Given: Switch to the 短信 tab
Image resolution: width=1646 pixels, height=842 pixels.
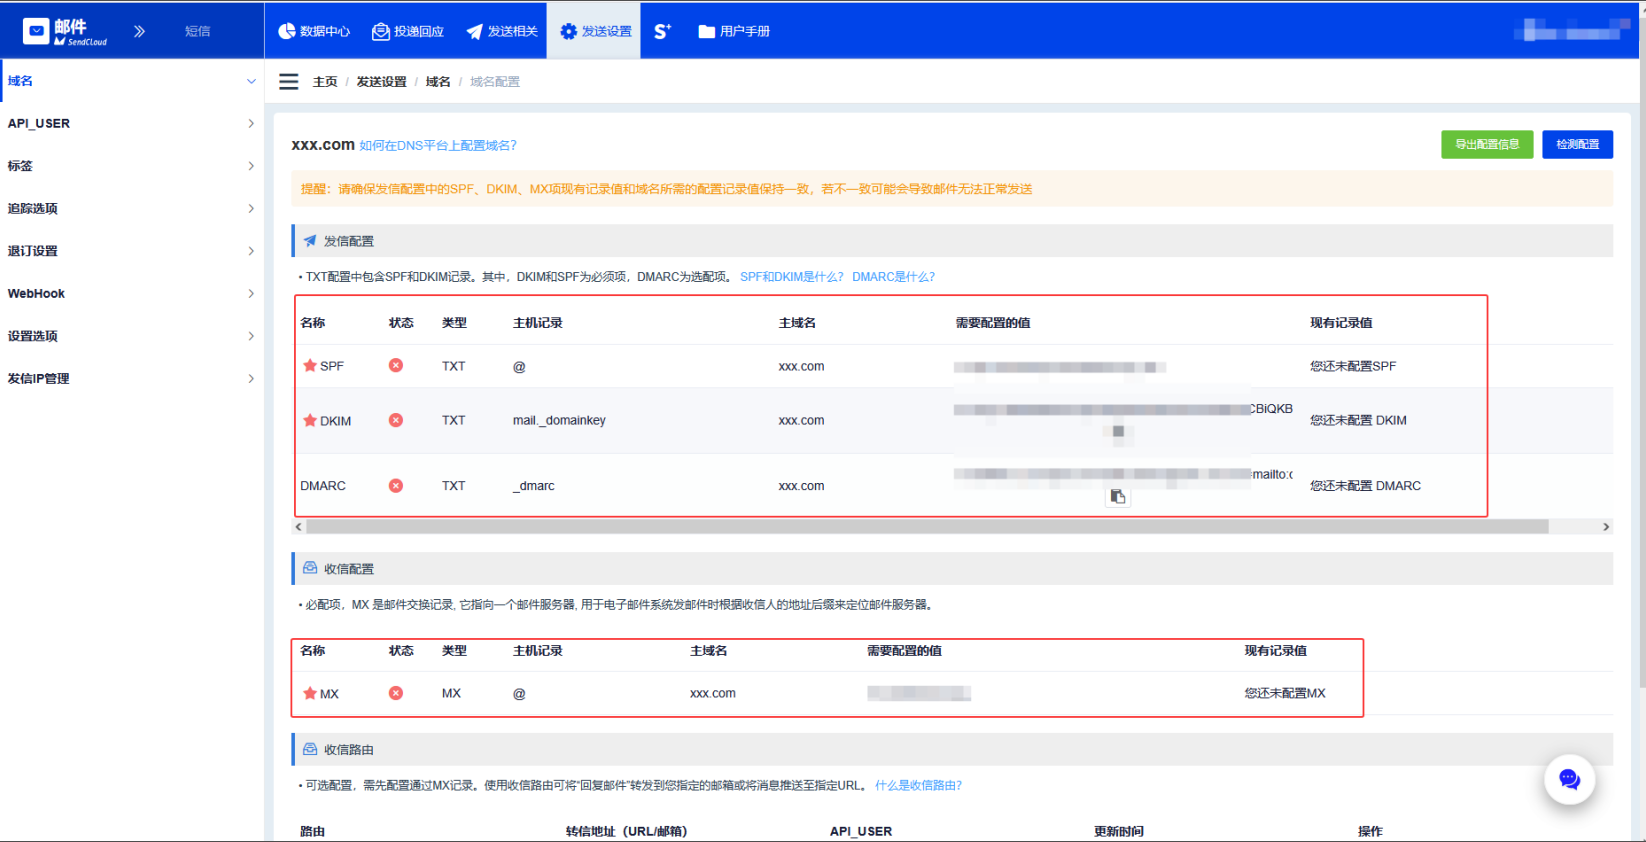Looking at the screenshot, I should coord(198,31).
